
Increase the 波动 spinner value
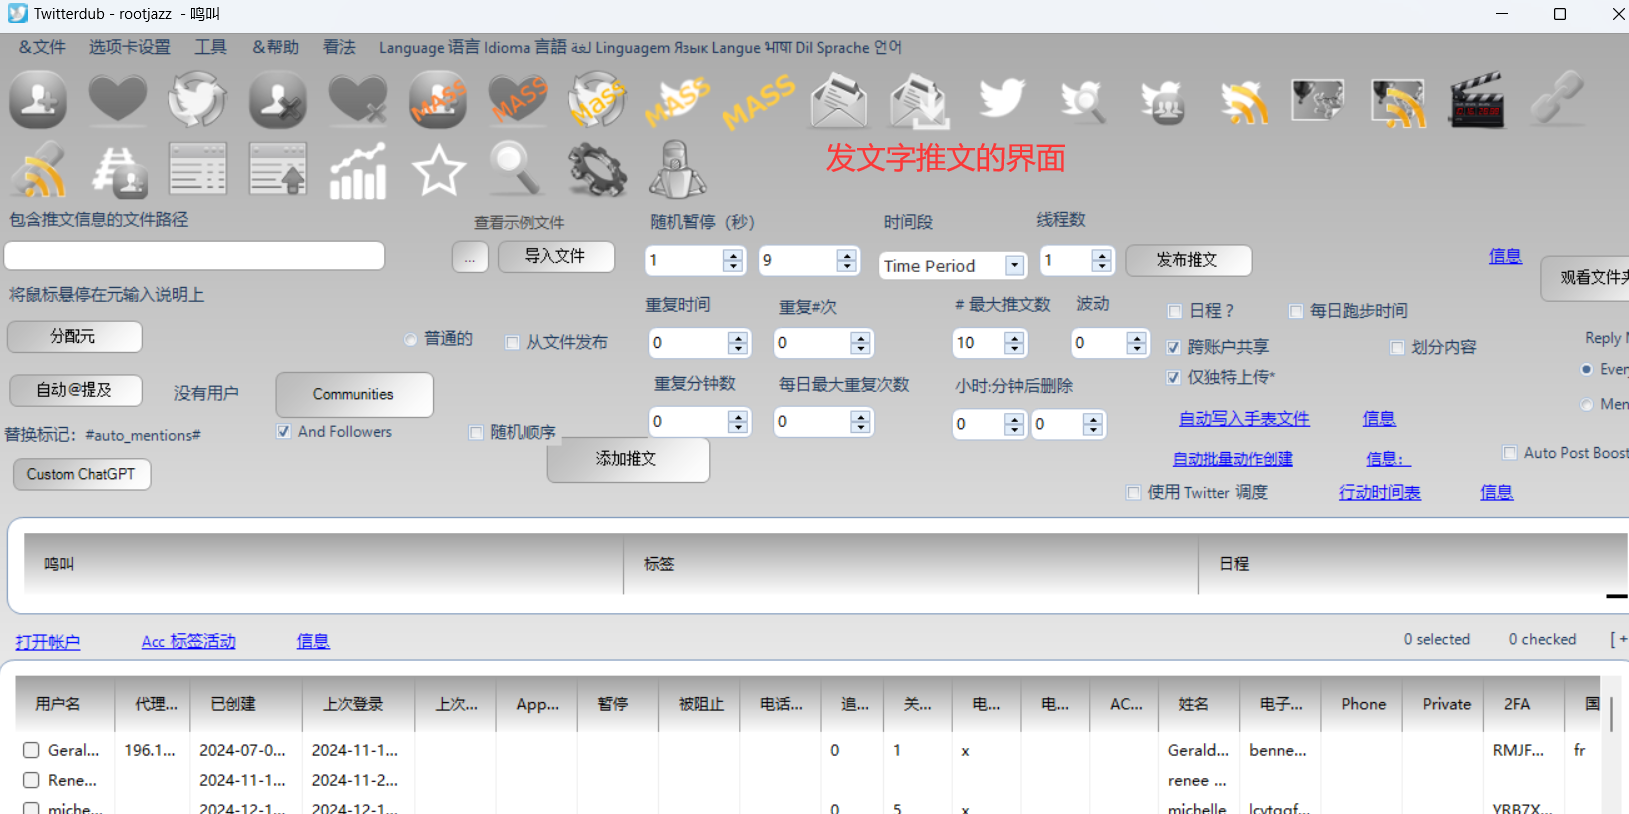click(x=1136, y=337)
